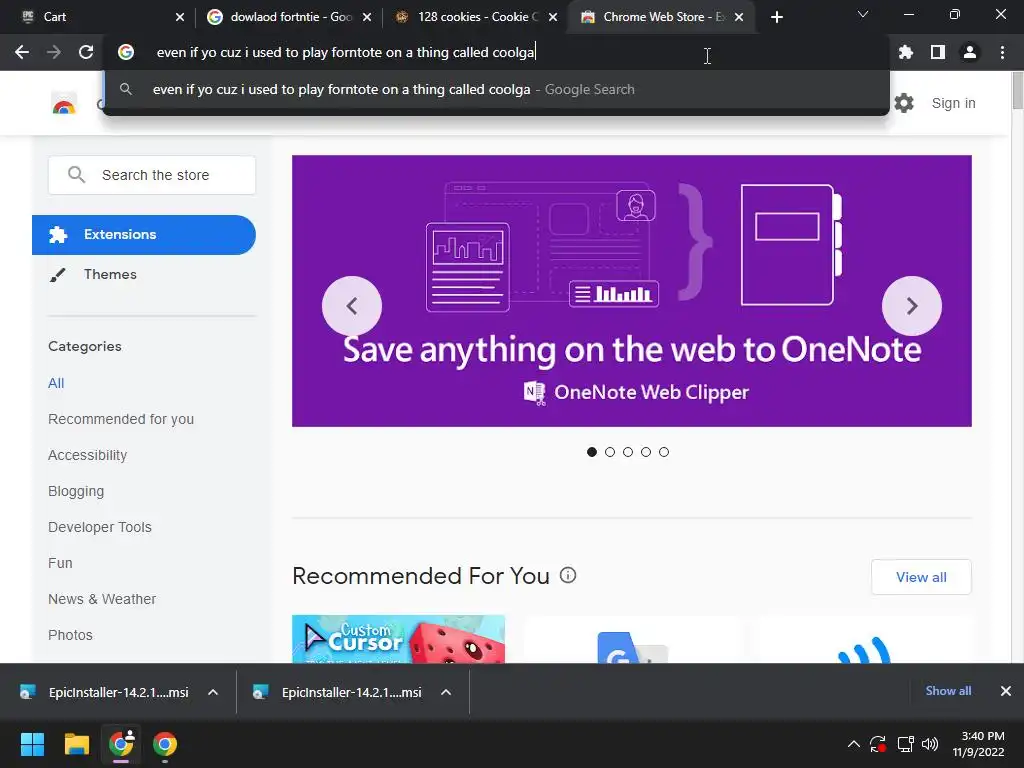1024x768 pixels.
Task: Select the second carousel dot indicator
Action: pos(610,452)
